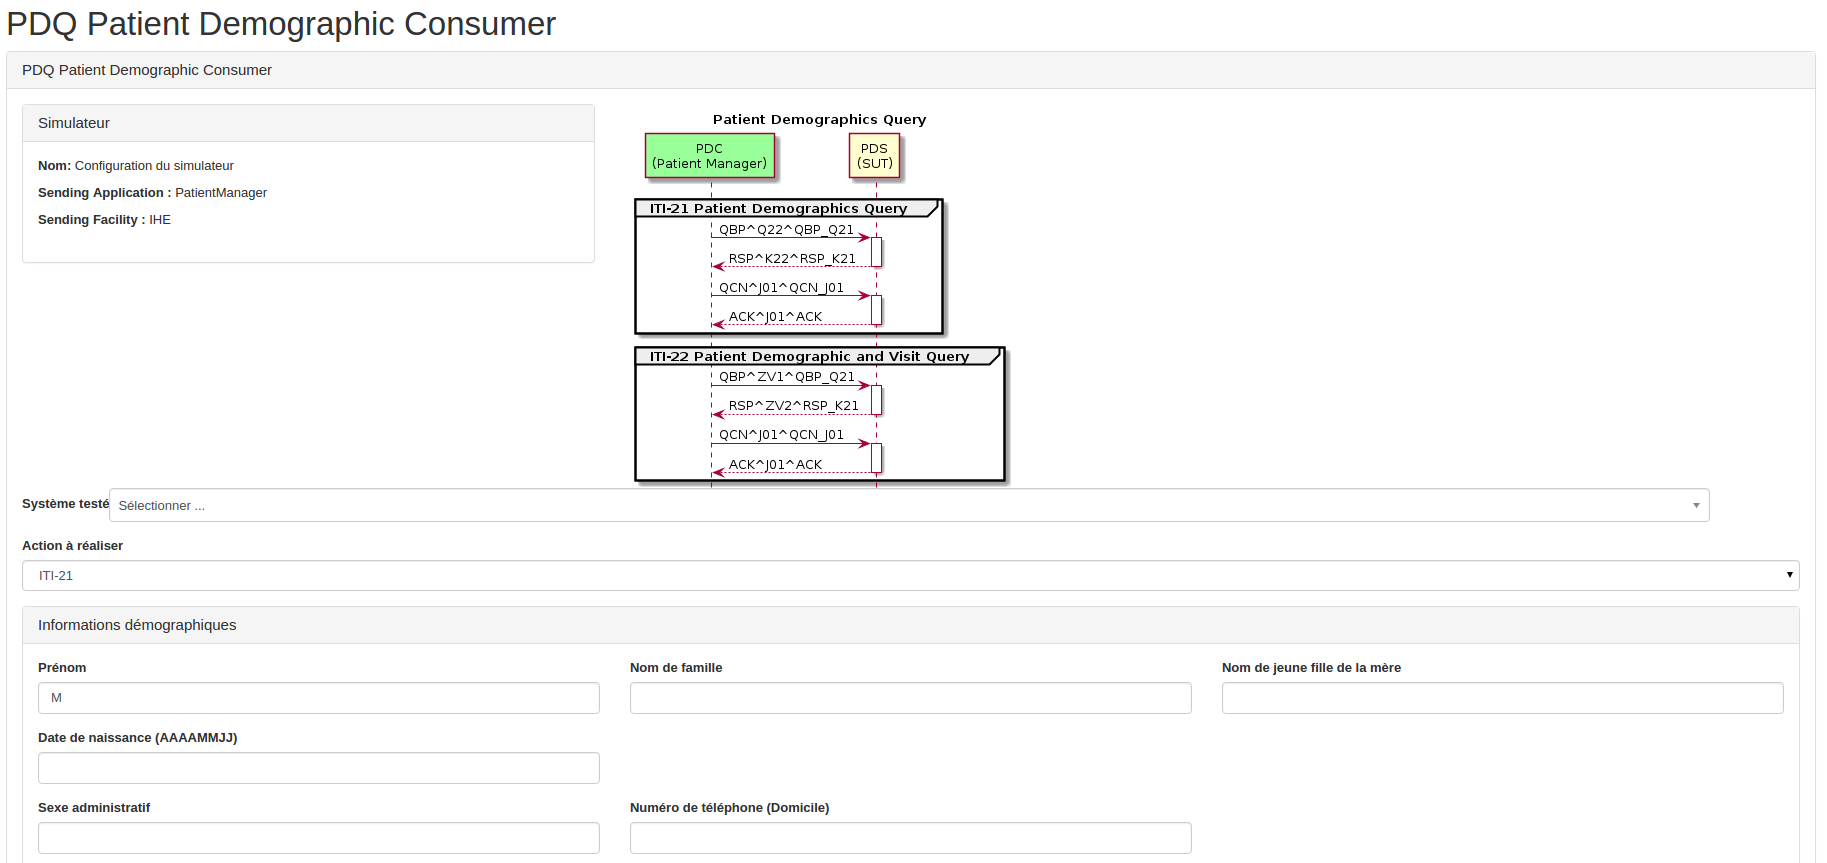Click the RSP^ZV2^RSP_K21 response message
The height and width of the screenshot is (863, 1827).
[793, 406]
